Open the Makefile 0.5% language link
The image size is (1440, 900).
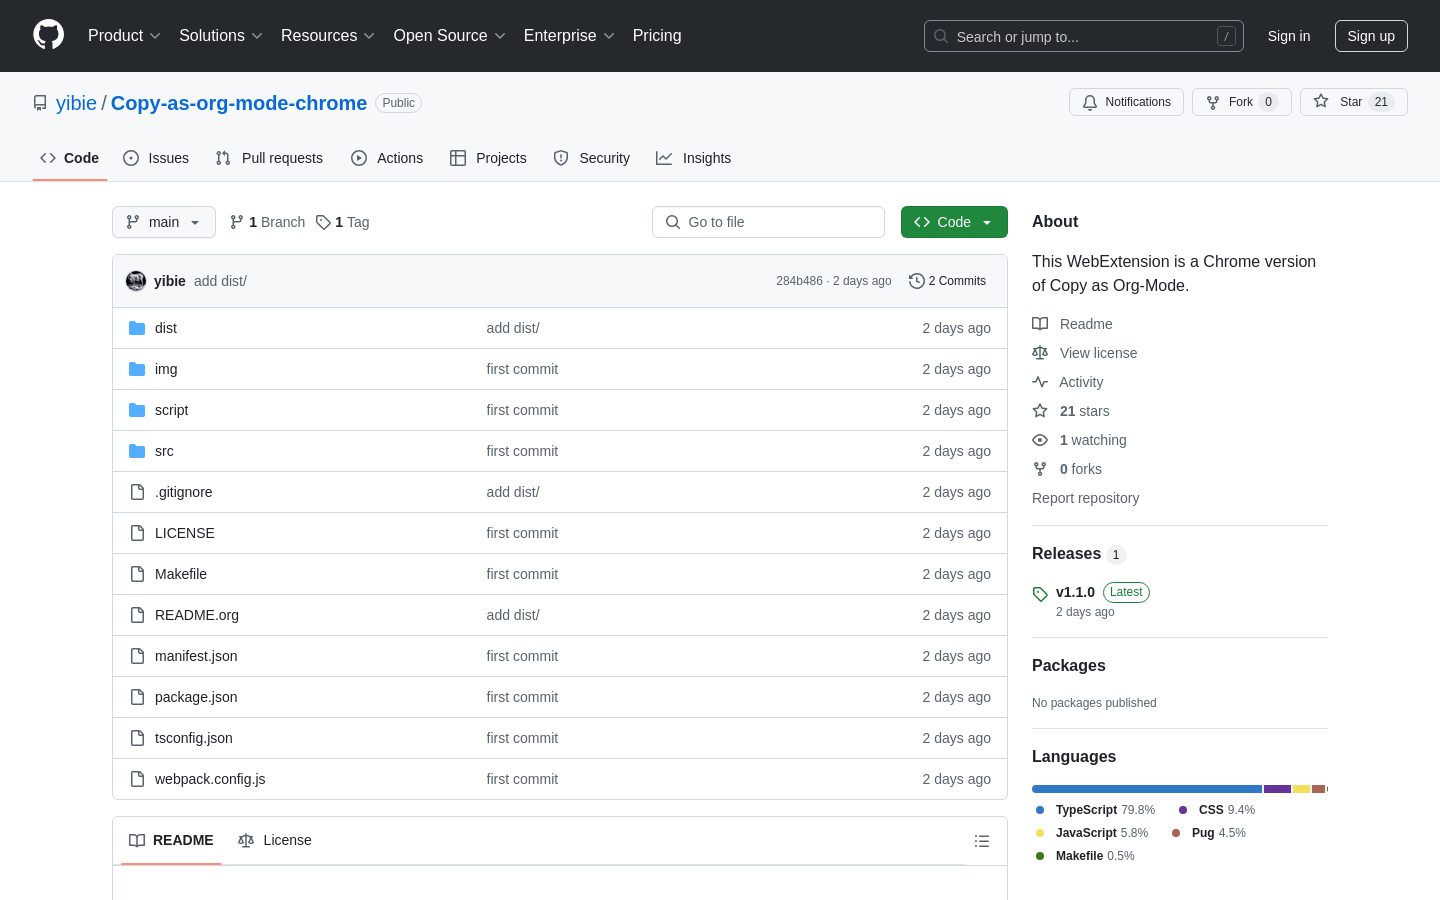point(1084,856)
